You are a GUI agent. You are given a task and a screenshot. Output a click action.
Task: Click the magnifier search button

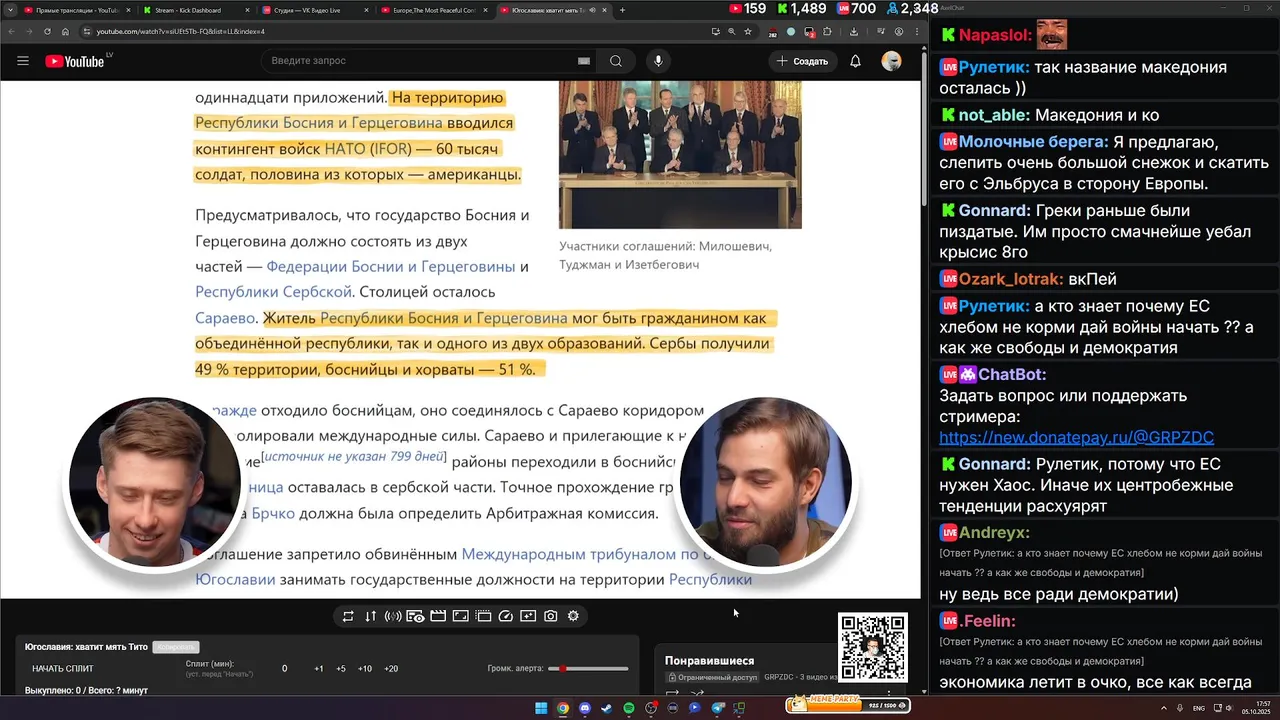point(616,61)
